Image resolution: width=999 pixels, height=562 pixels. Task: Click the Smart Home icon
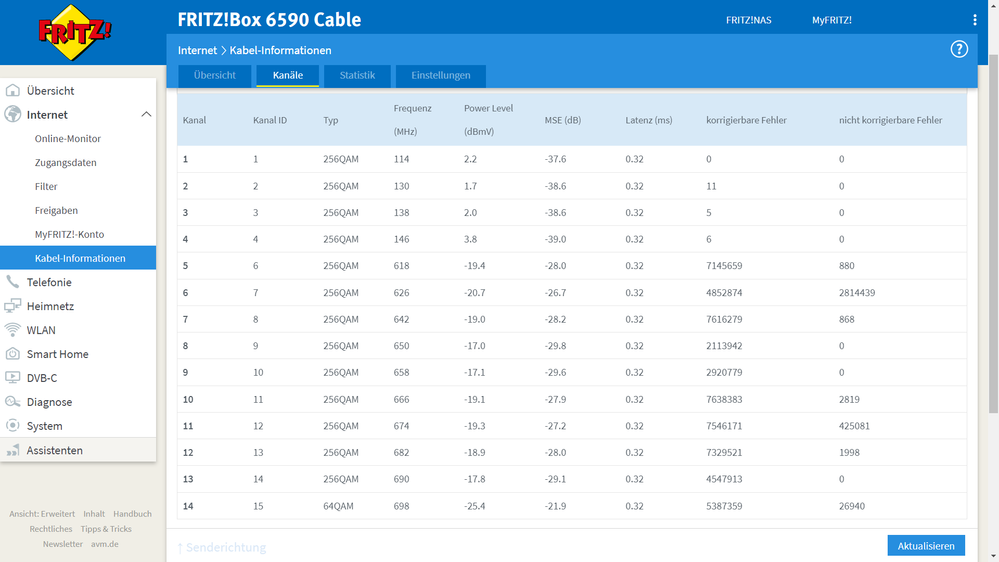(x=13, y=354)
